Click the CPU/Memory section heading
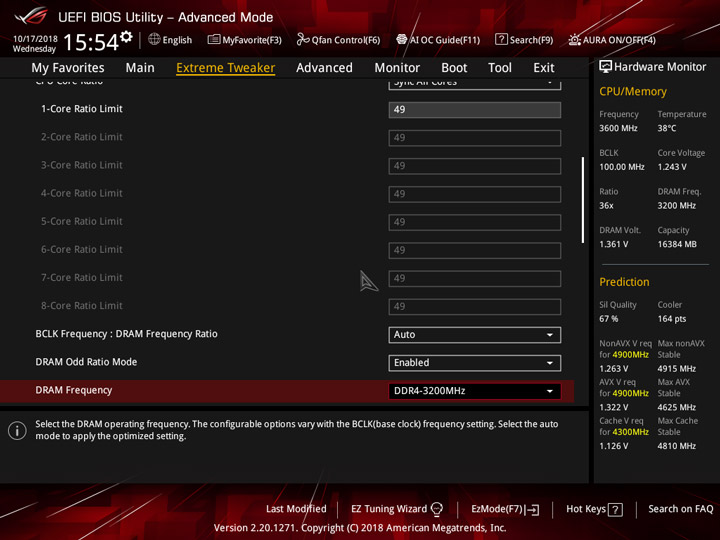The height and width of the screenshot is (540, 720). click(633, 91)
